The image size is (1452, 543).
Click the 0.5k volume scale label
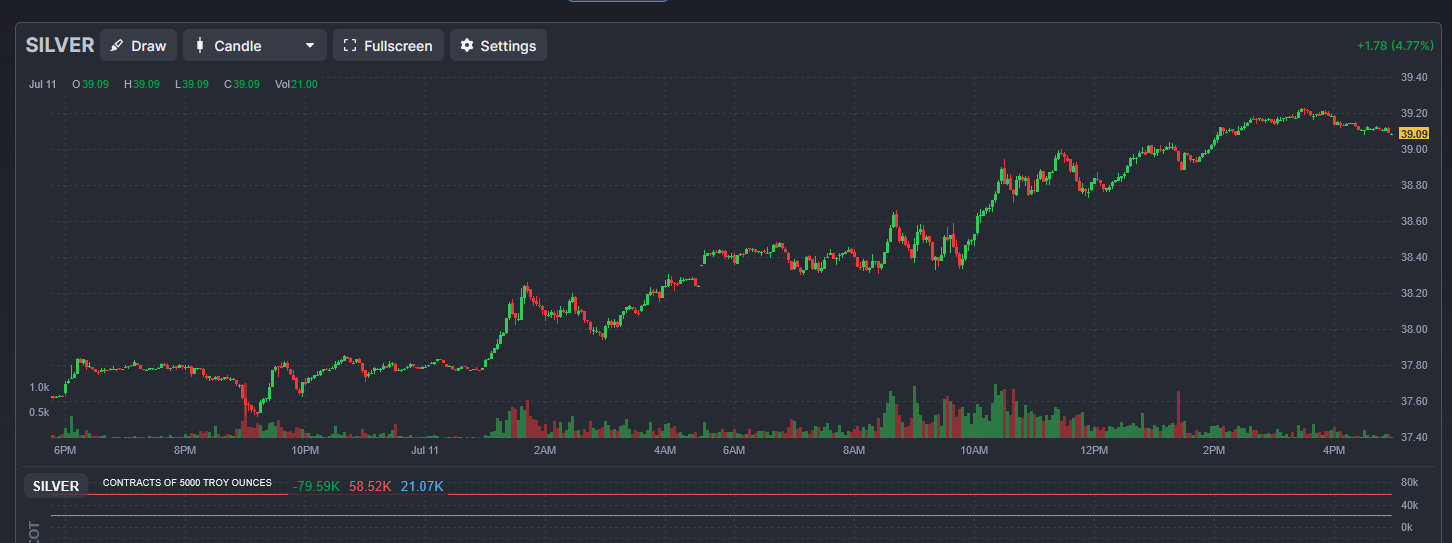click(39, 412)
